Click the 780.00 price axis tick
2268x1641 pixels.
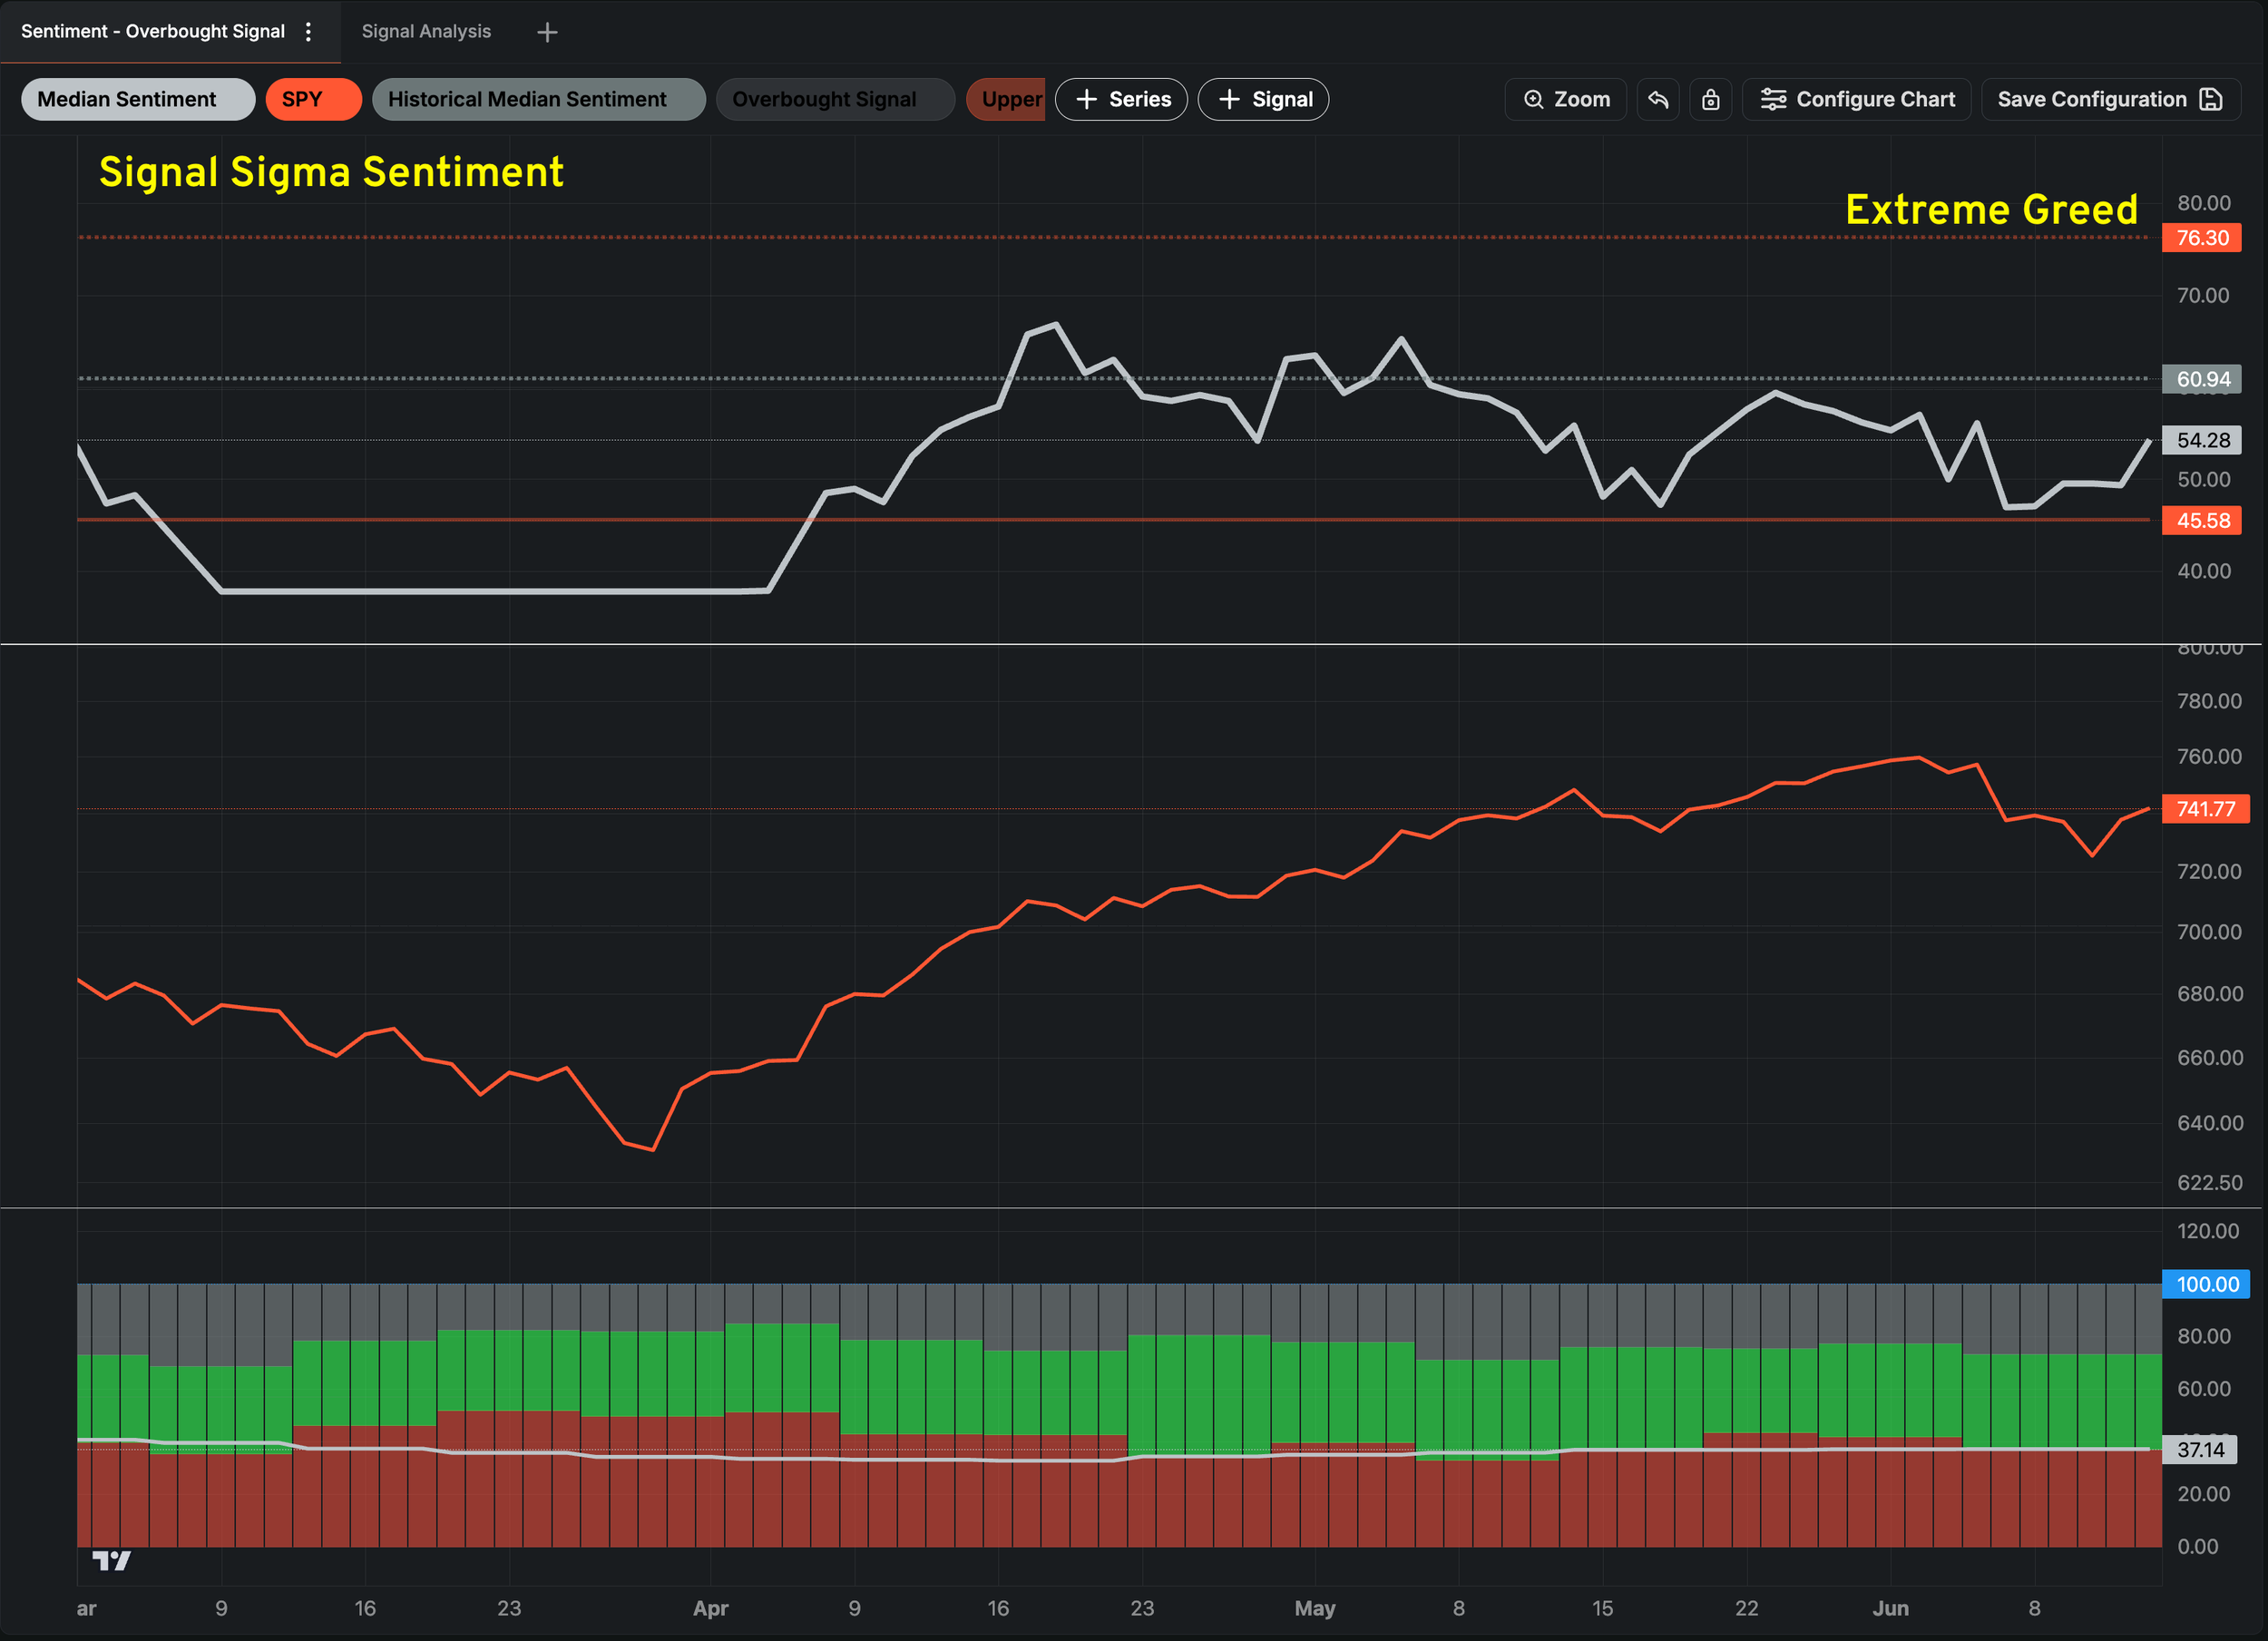click(2210, 701)
